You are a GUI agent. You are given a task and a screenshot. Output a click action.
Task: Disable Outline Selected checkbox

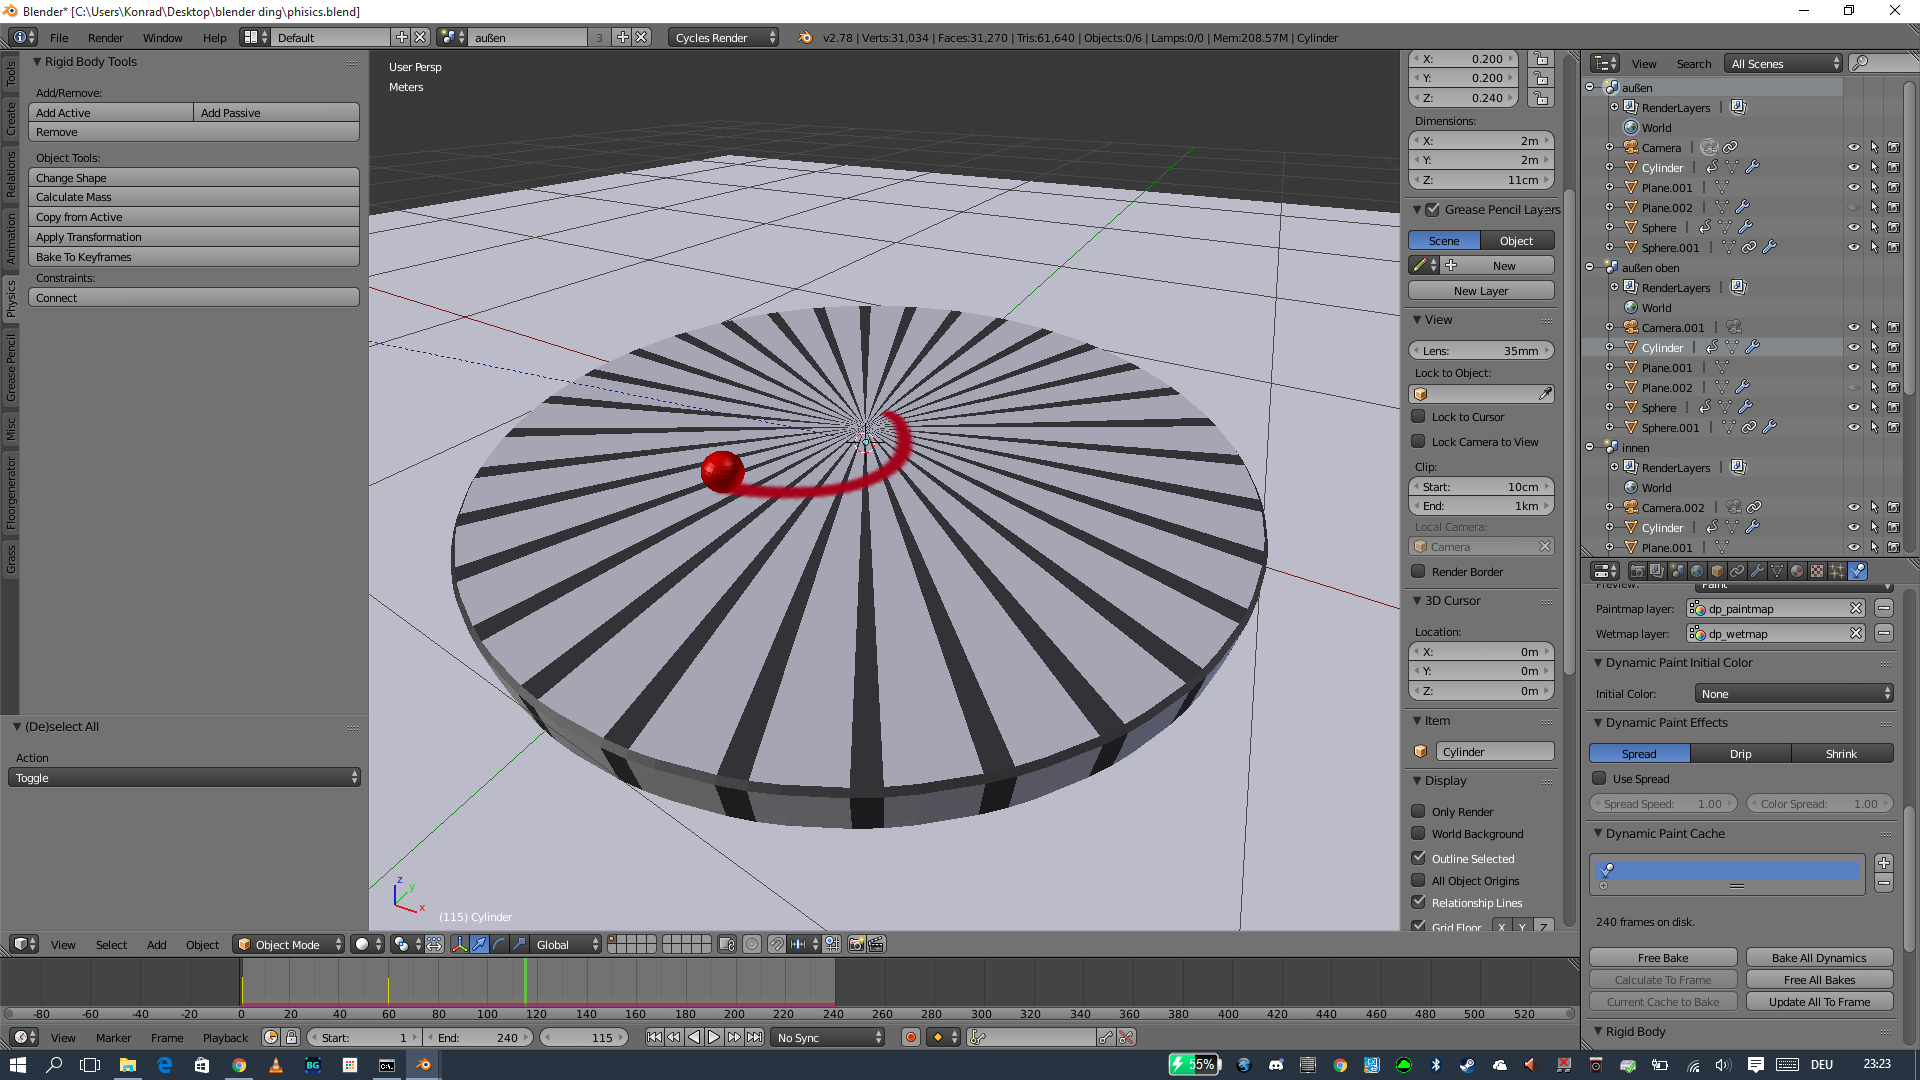[1418, 858]
